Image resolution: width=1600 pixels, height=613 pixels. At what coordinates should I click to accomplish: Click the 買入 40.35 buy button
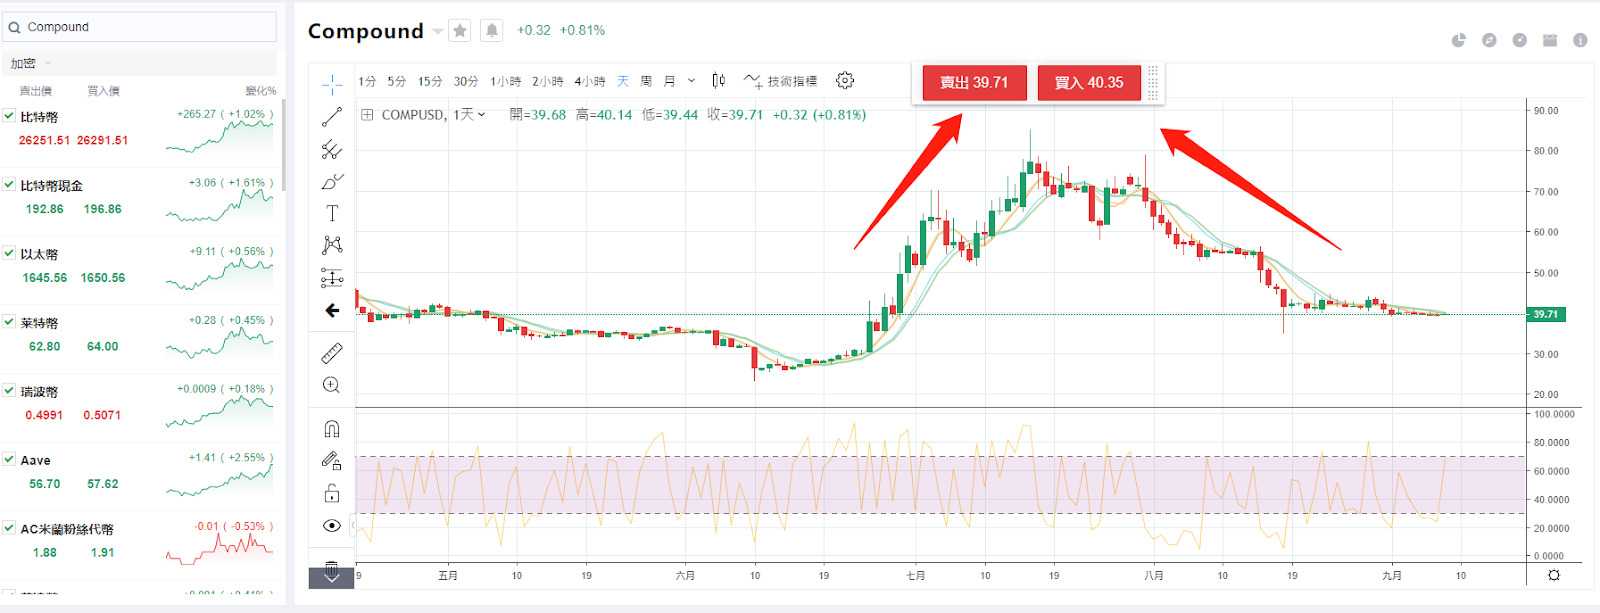tap(1089, 83)
